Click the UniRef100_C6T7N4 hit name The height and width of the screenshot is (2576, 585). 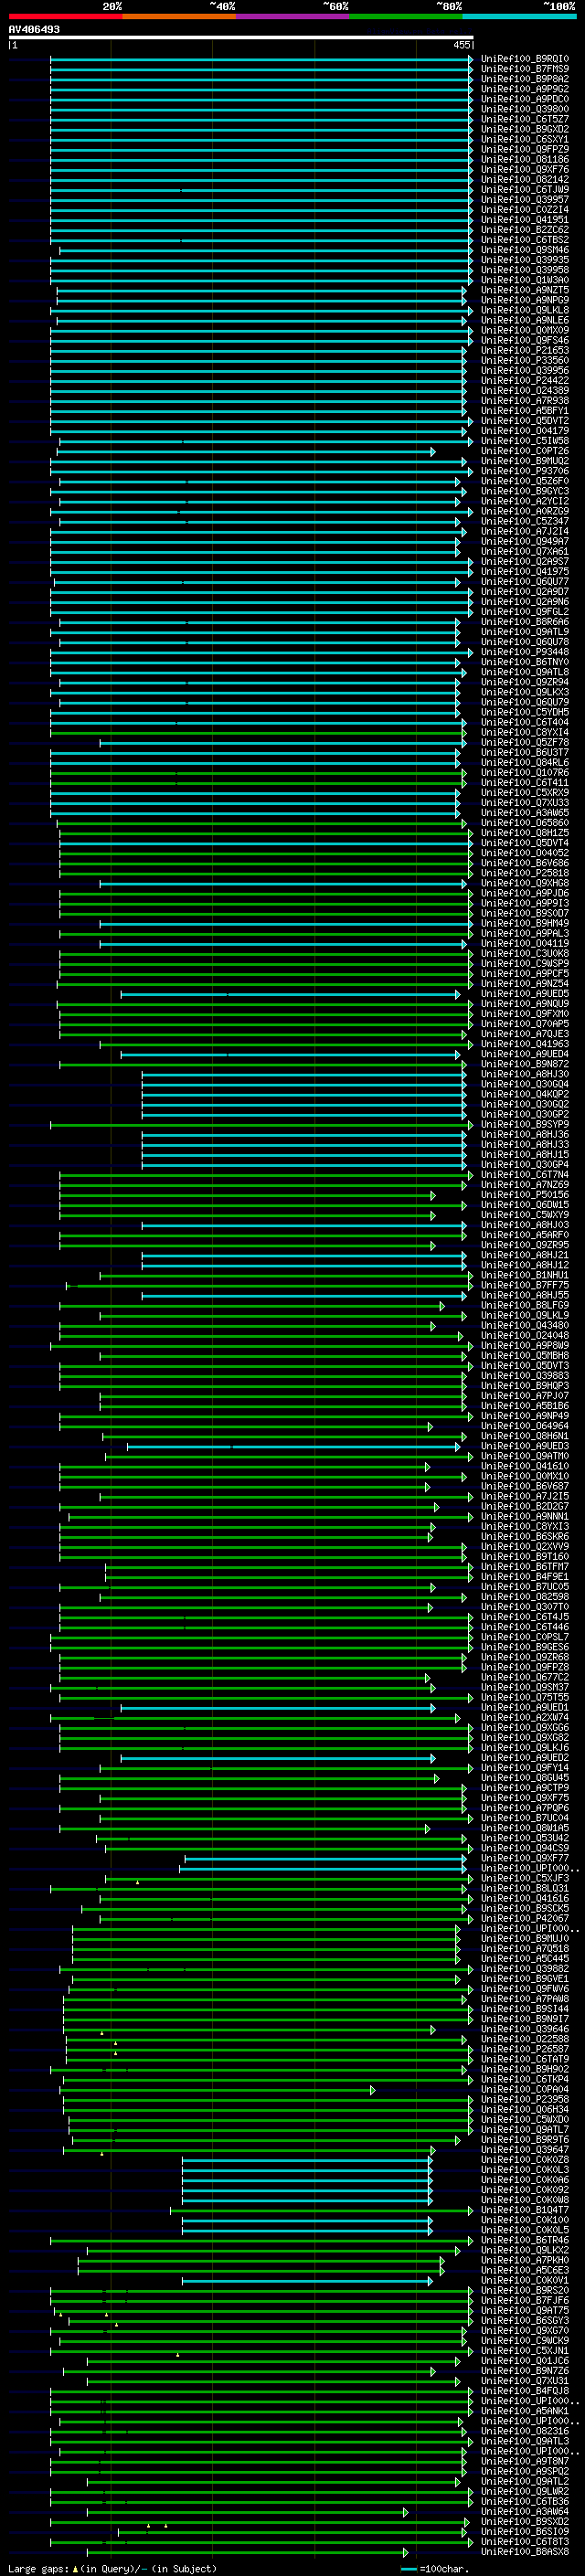525,1175
